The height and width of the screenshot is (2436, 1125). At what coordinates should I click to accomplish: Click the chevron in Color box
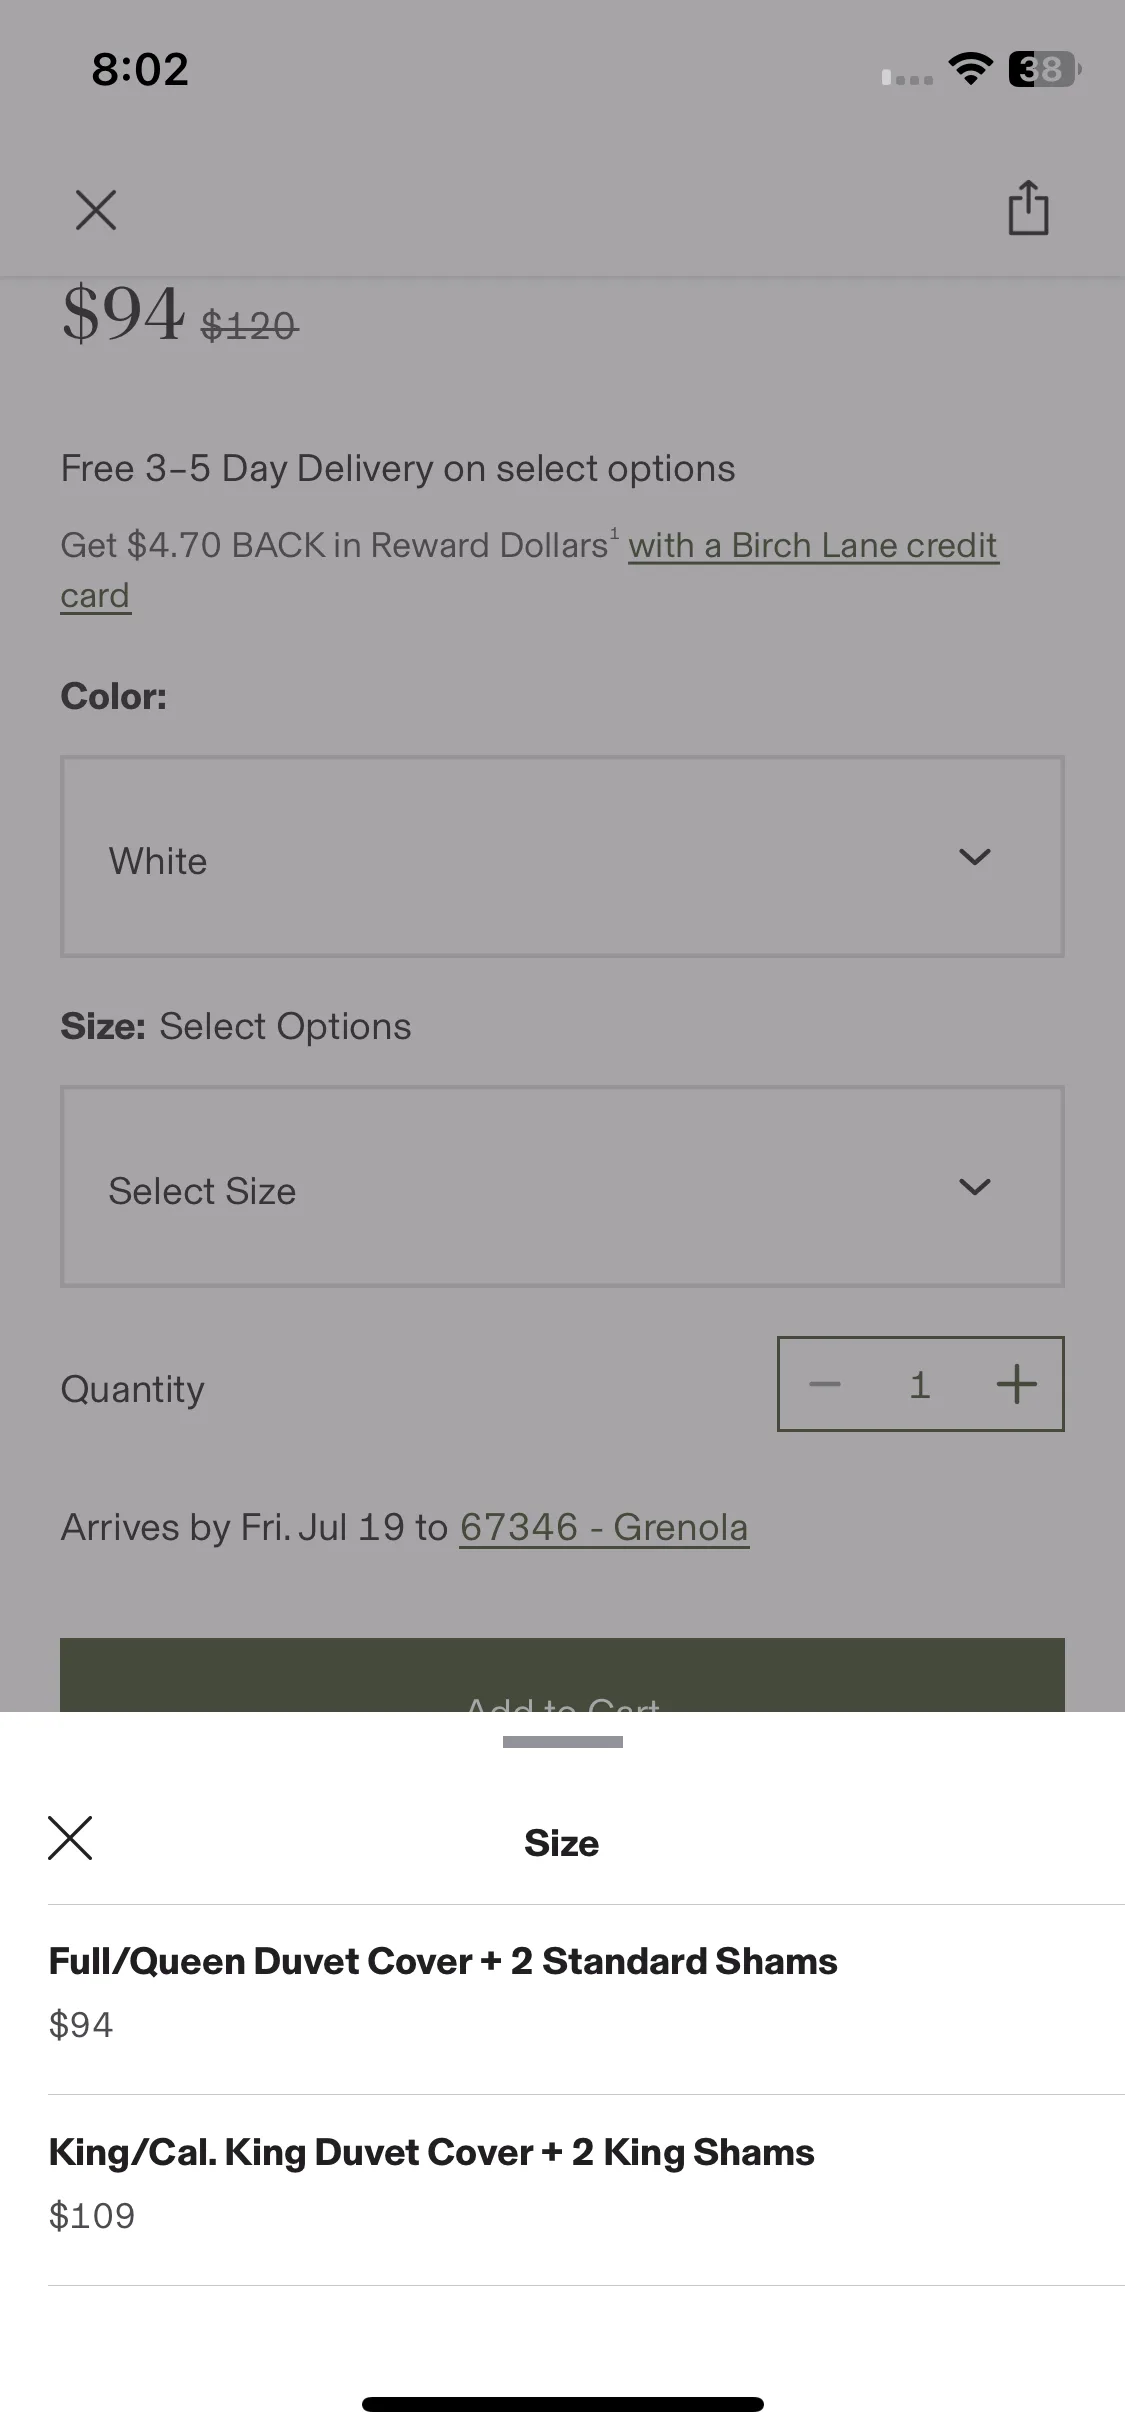(974, 857)
